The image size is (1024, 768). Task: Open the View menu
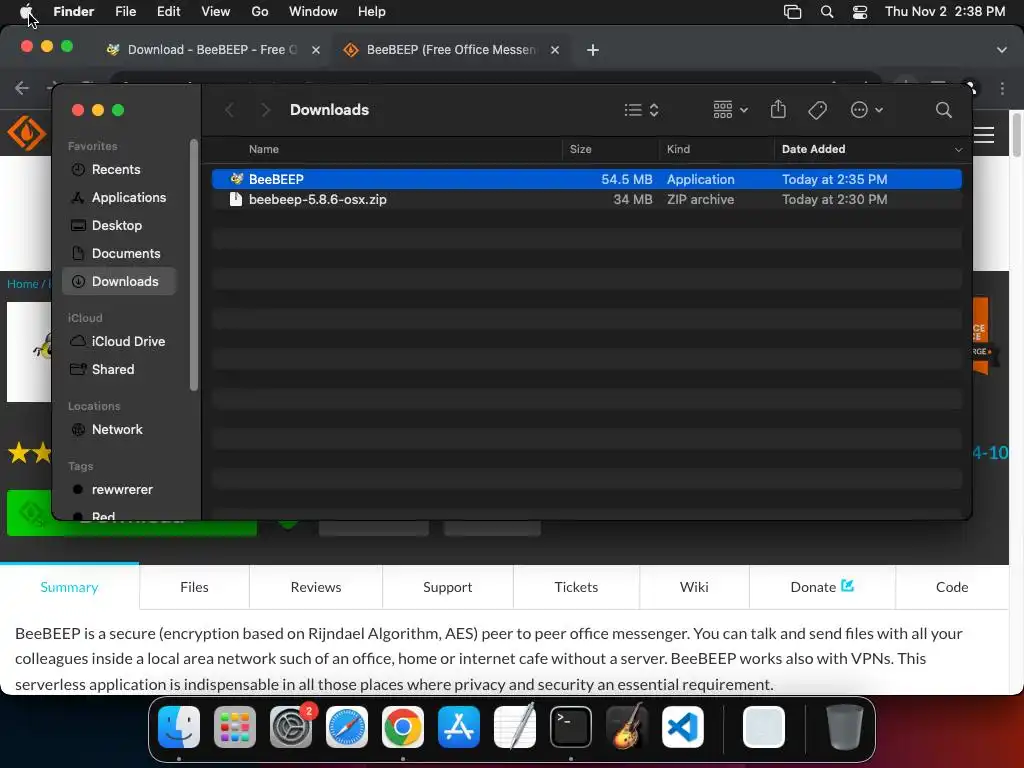tap(216, 12)
